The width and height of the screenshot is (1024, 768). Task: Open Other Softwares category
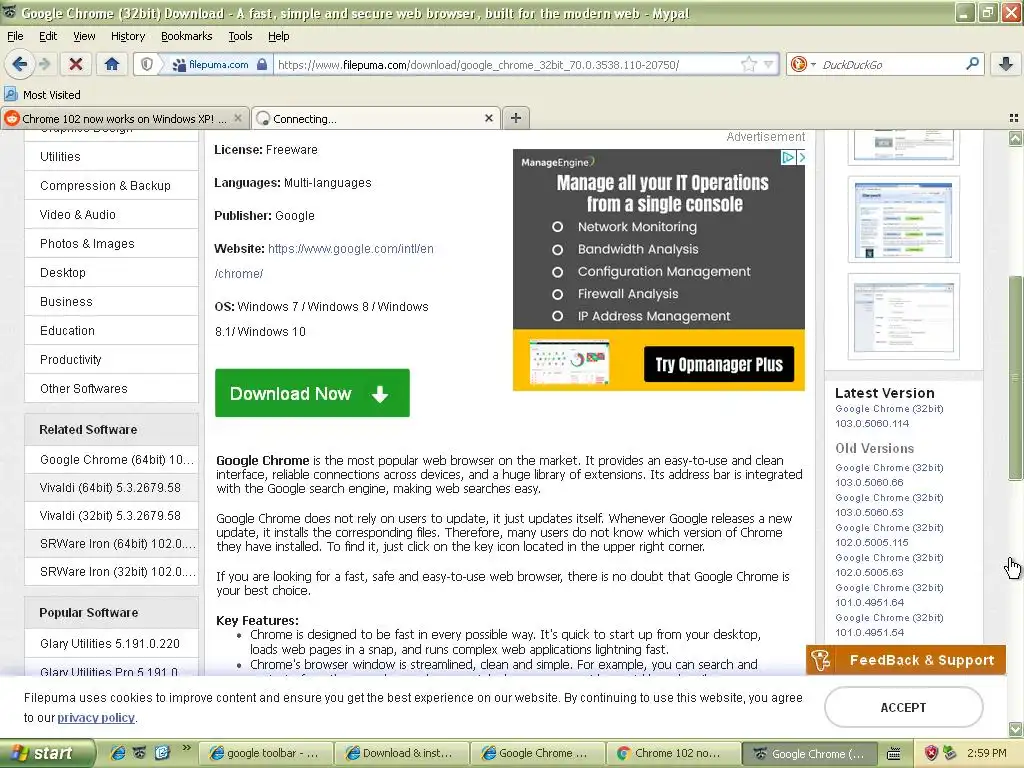point(111,389)
